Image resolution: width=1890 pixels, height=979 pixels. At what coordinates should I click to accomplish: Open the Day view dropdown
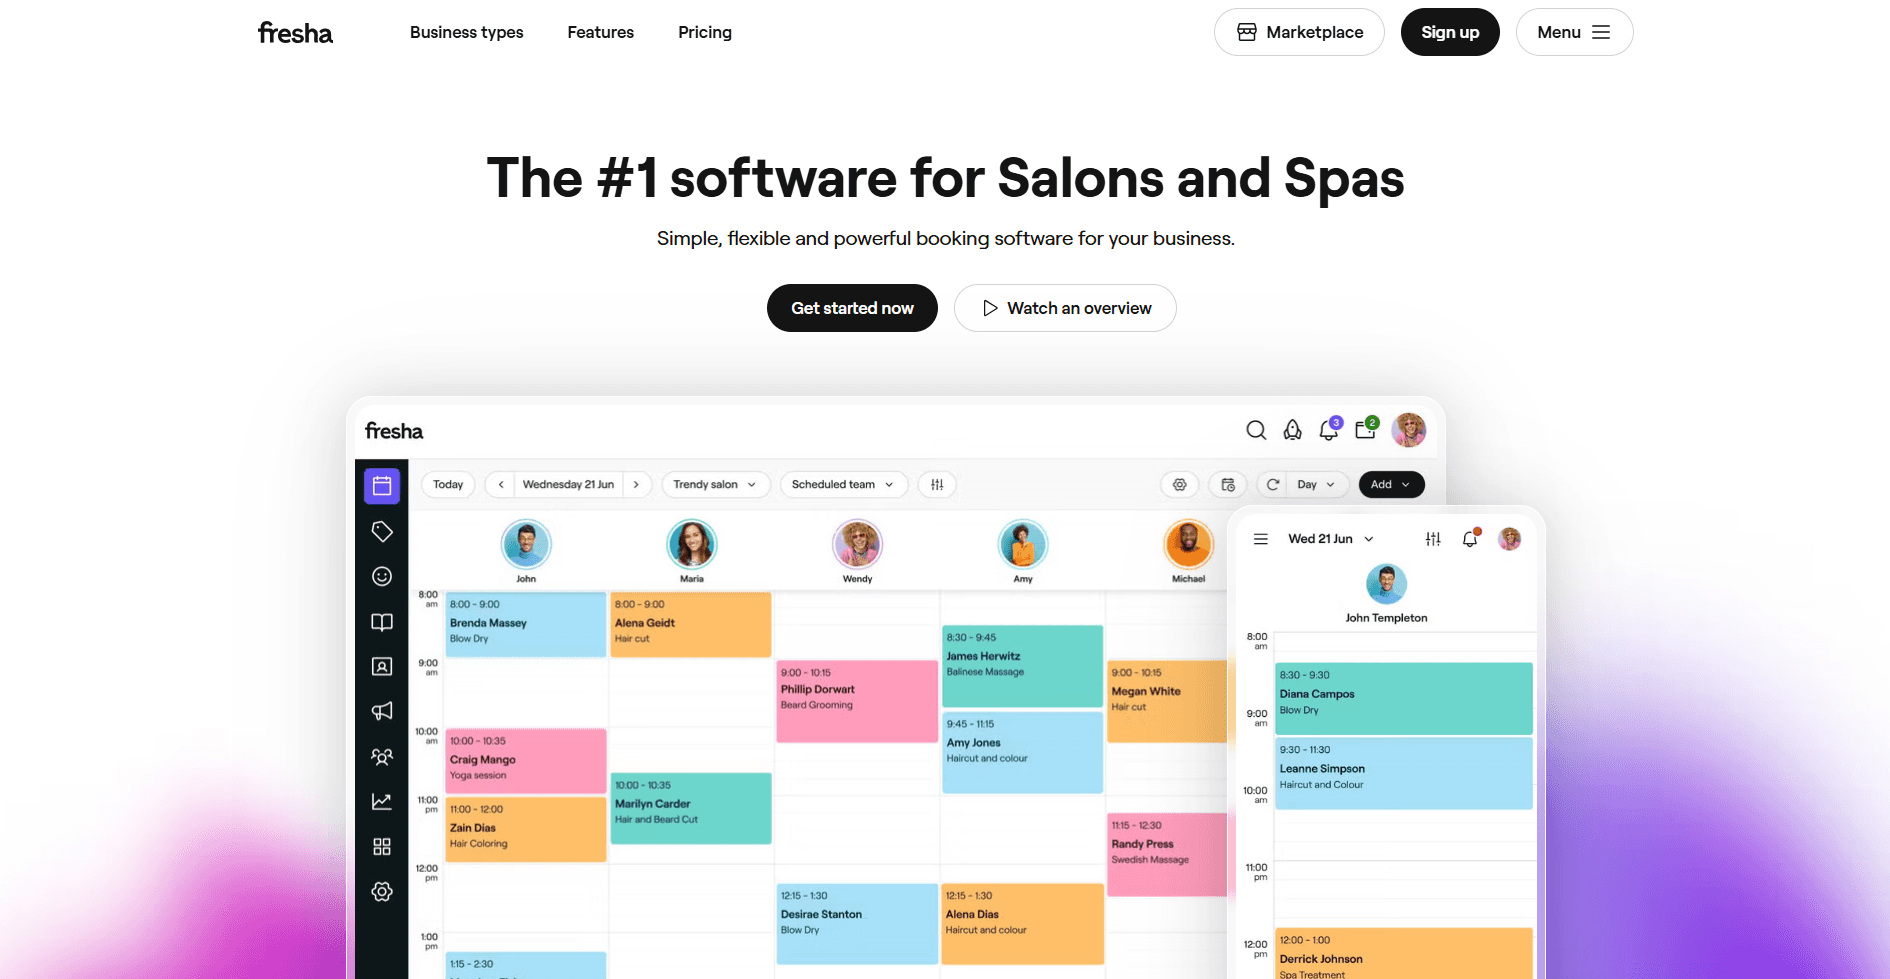pos(1316,485)
